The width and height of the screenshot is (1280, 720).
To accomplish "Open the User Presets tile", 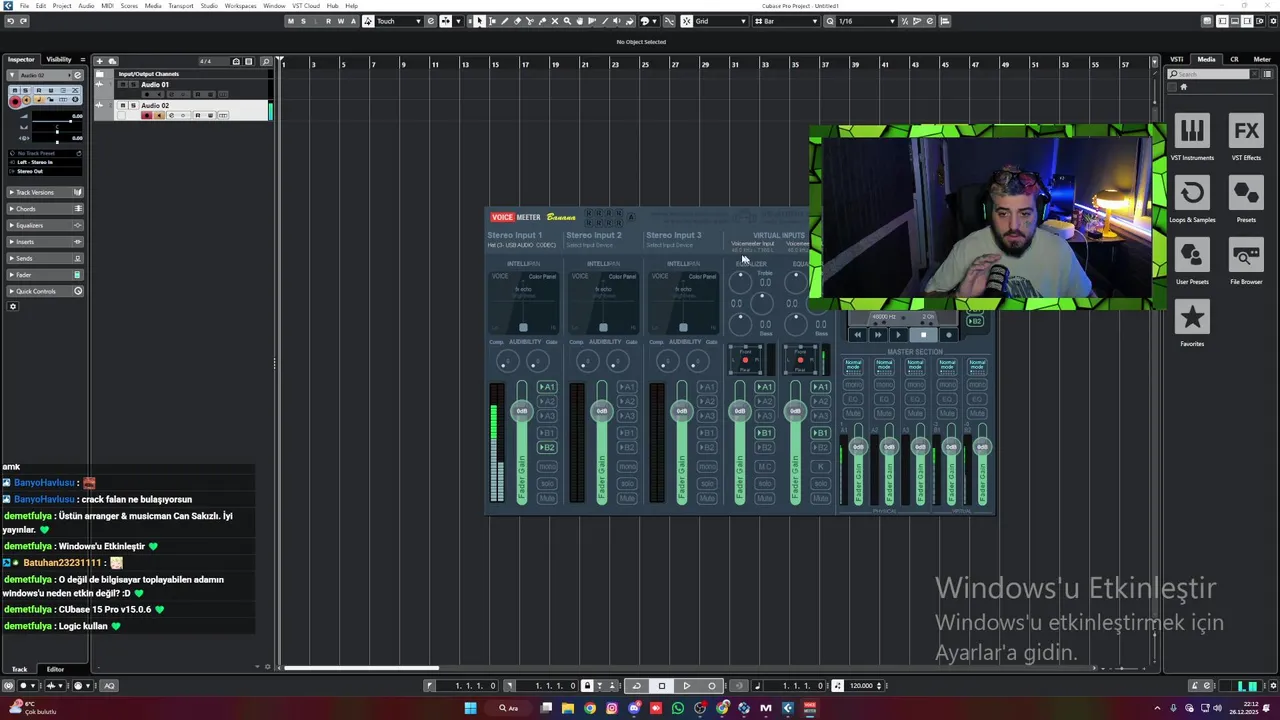I will pyautogui.click(x=1191, y=262).
